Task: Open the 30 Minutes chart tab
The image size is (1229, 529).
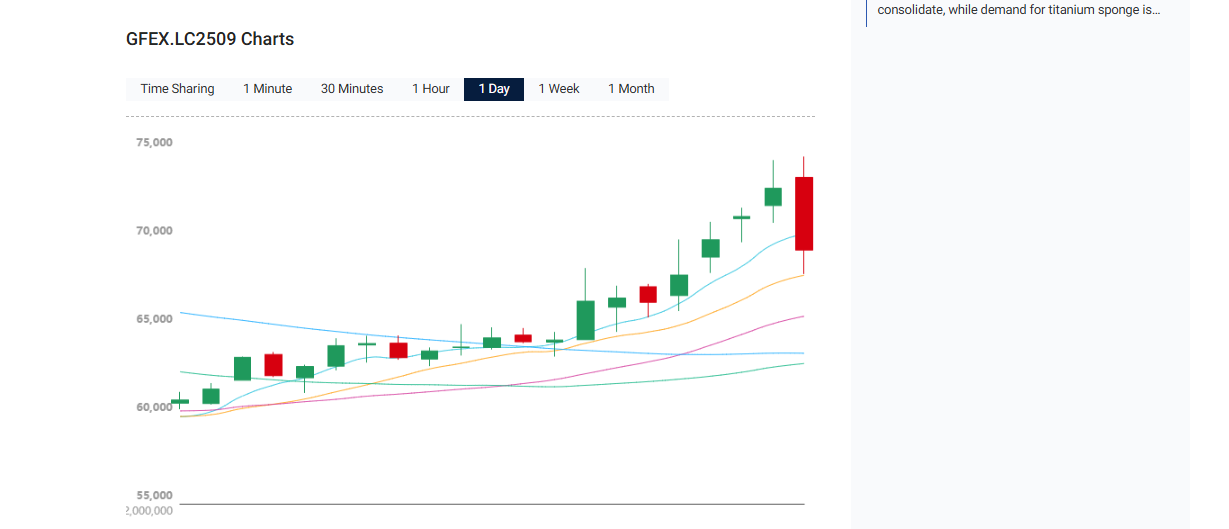Action: (352, 89)
